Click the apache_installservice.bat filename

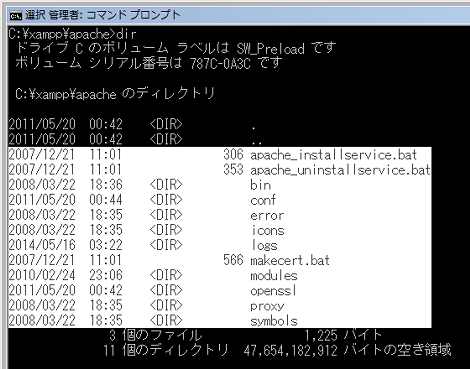(x=334, y=155)
